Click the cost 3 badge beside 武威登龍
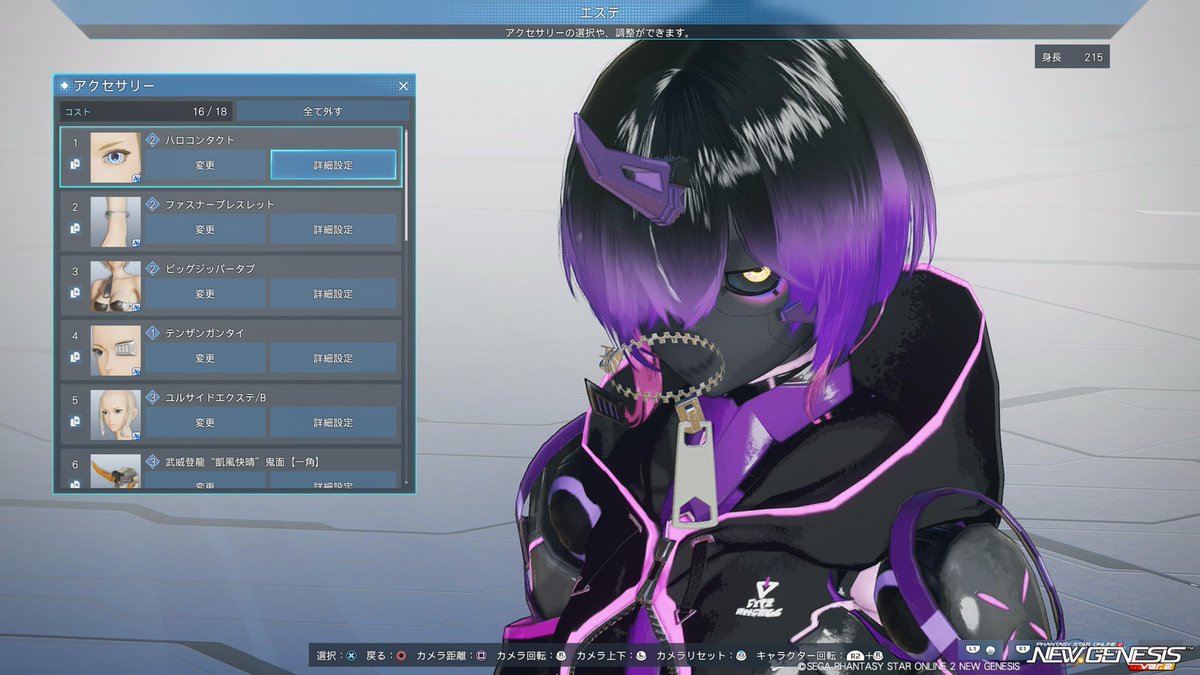 click(153, 461)
